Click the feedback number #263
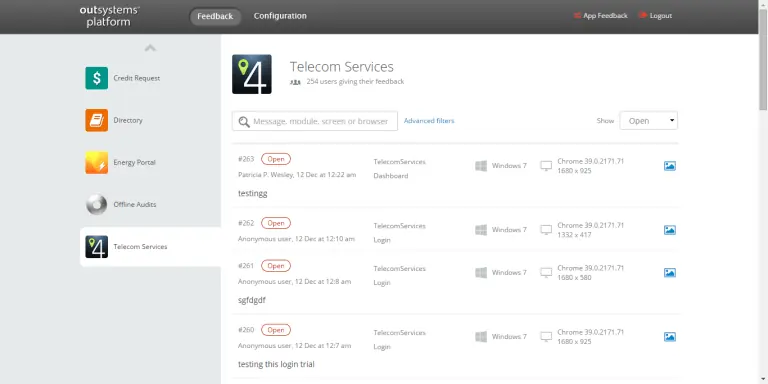The width and height of the screenshot is (768, 384). click(246, 159)
